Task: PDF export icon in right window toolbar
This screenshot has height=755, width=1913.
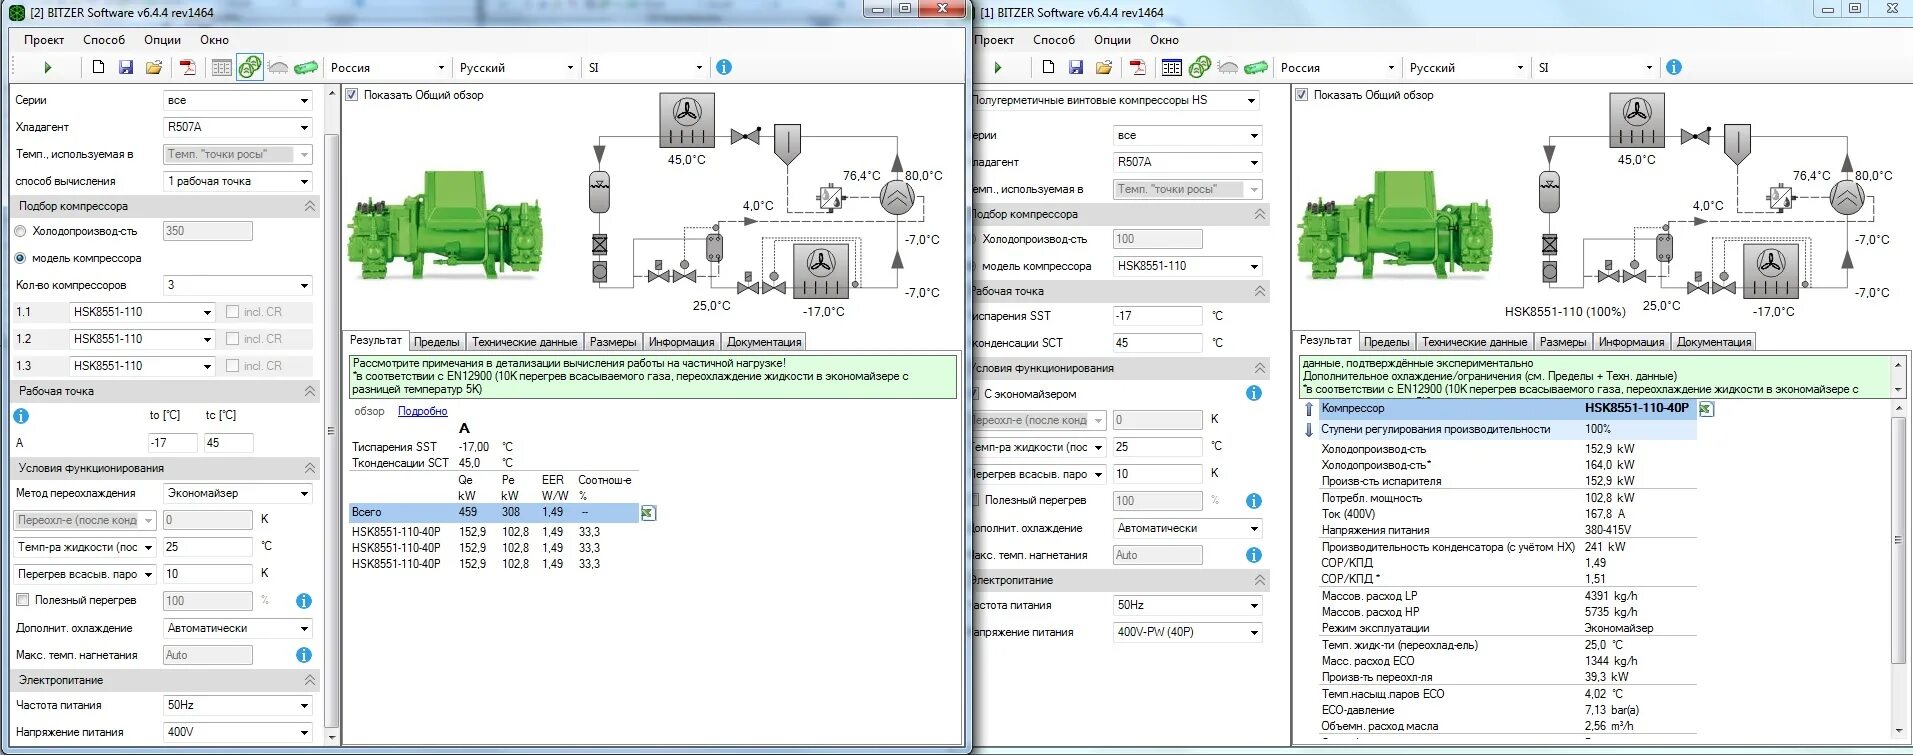Action: [x=1137, y=67]
